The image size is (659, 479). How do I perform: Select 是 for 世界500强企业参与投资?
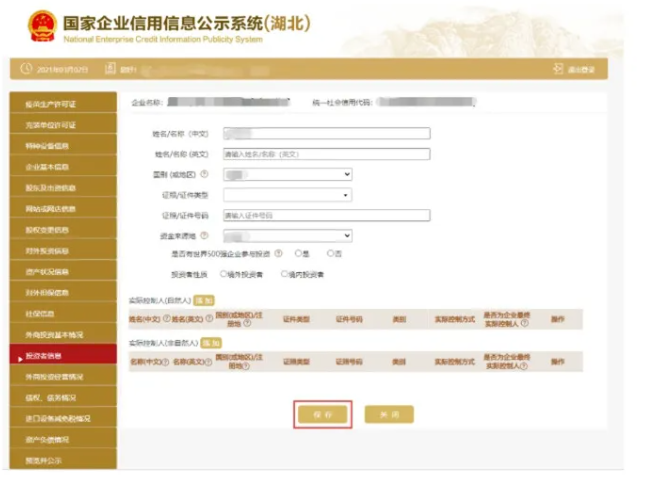[299, 254]
